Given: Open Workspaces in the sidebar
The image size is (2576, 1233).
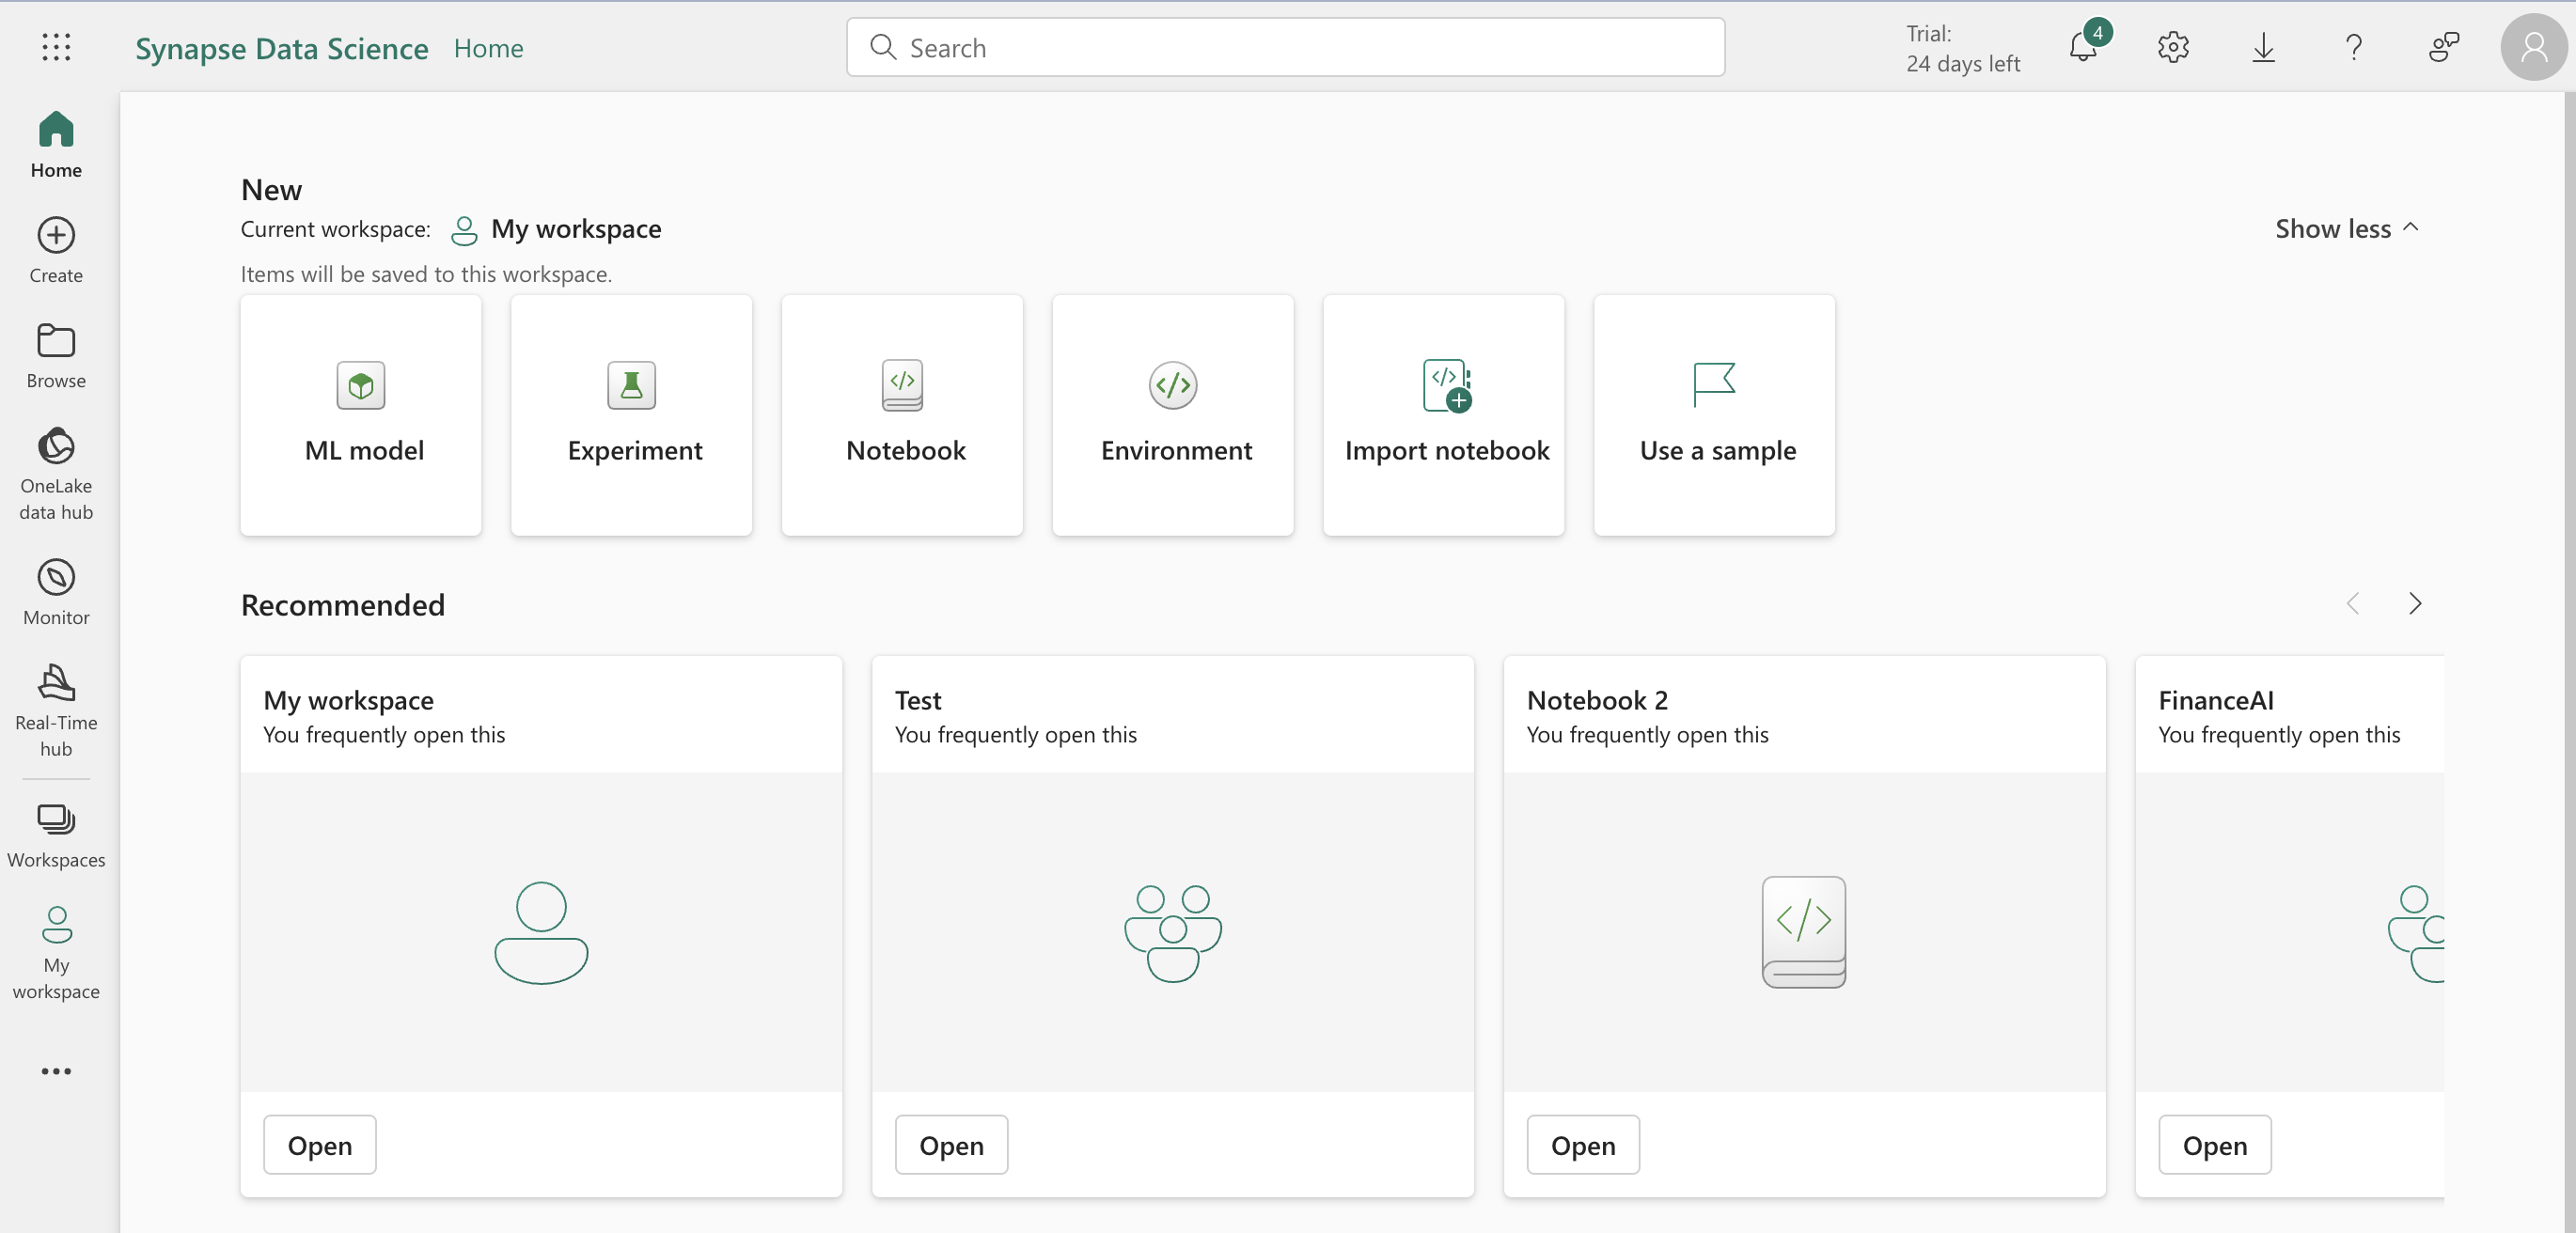Looking at the screenshot, I should click(56, 836).
